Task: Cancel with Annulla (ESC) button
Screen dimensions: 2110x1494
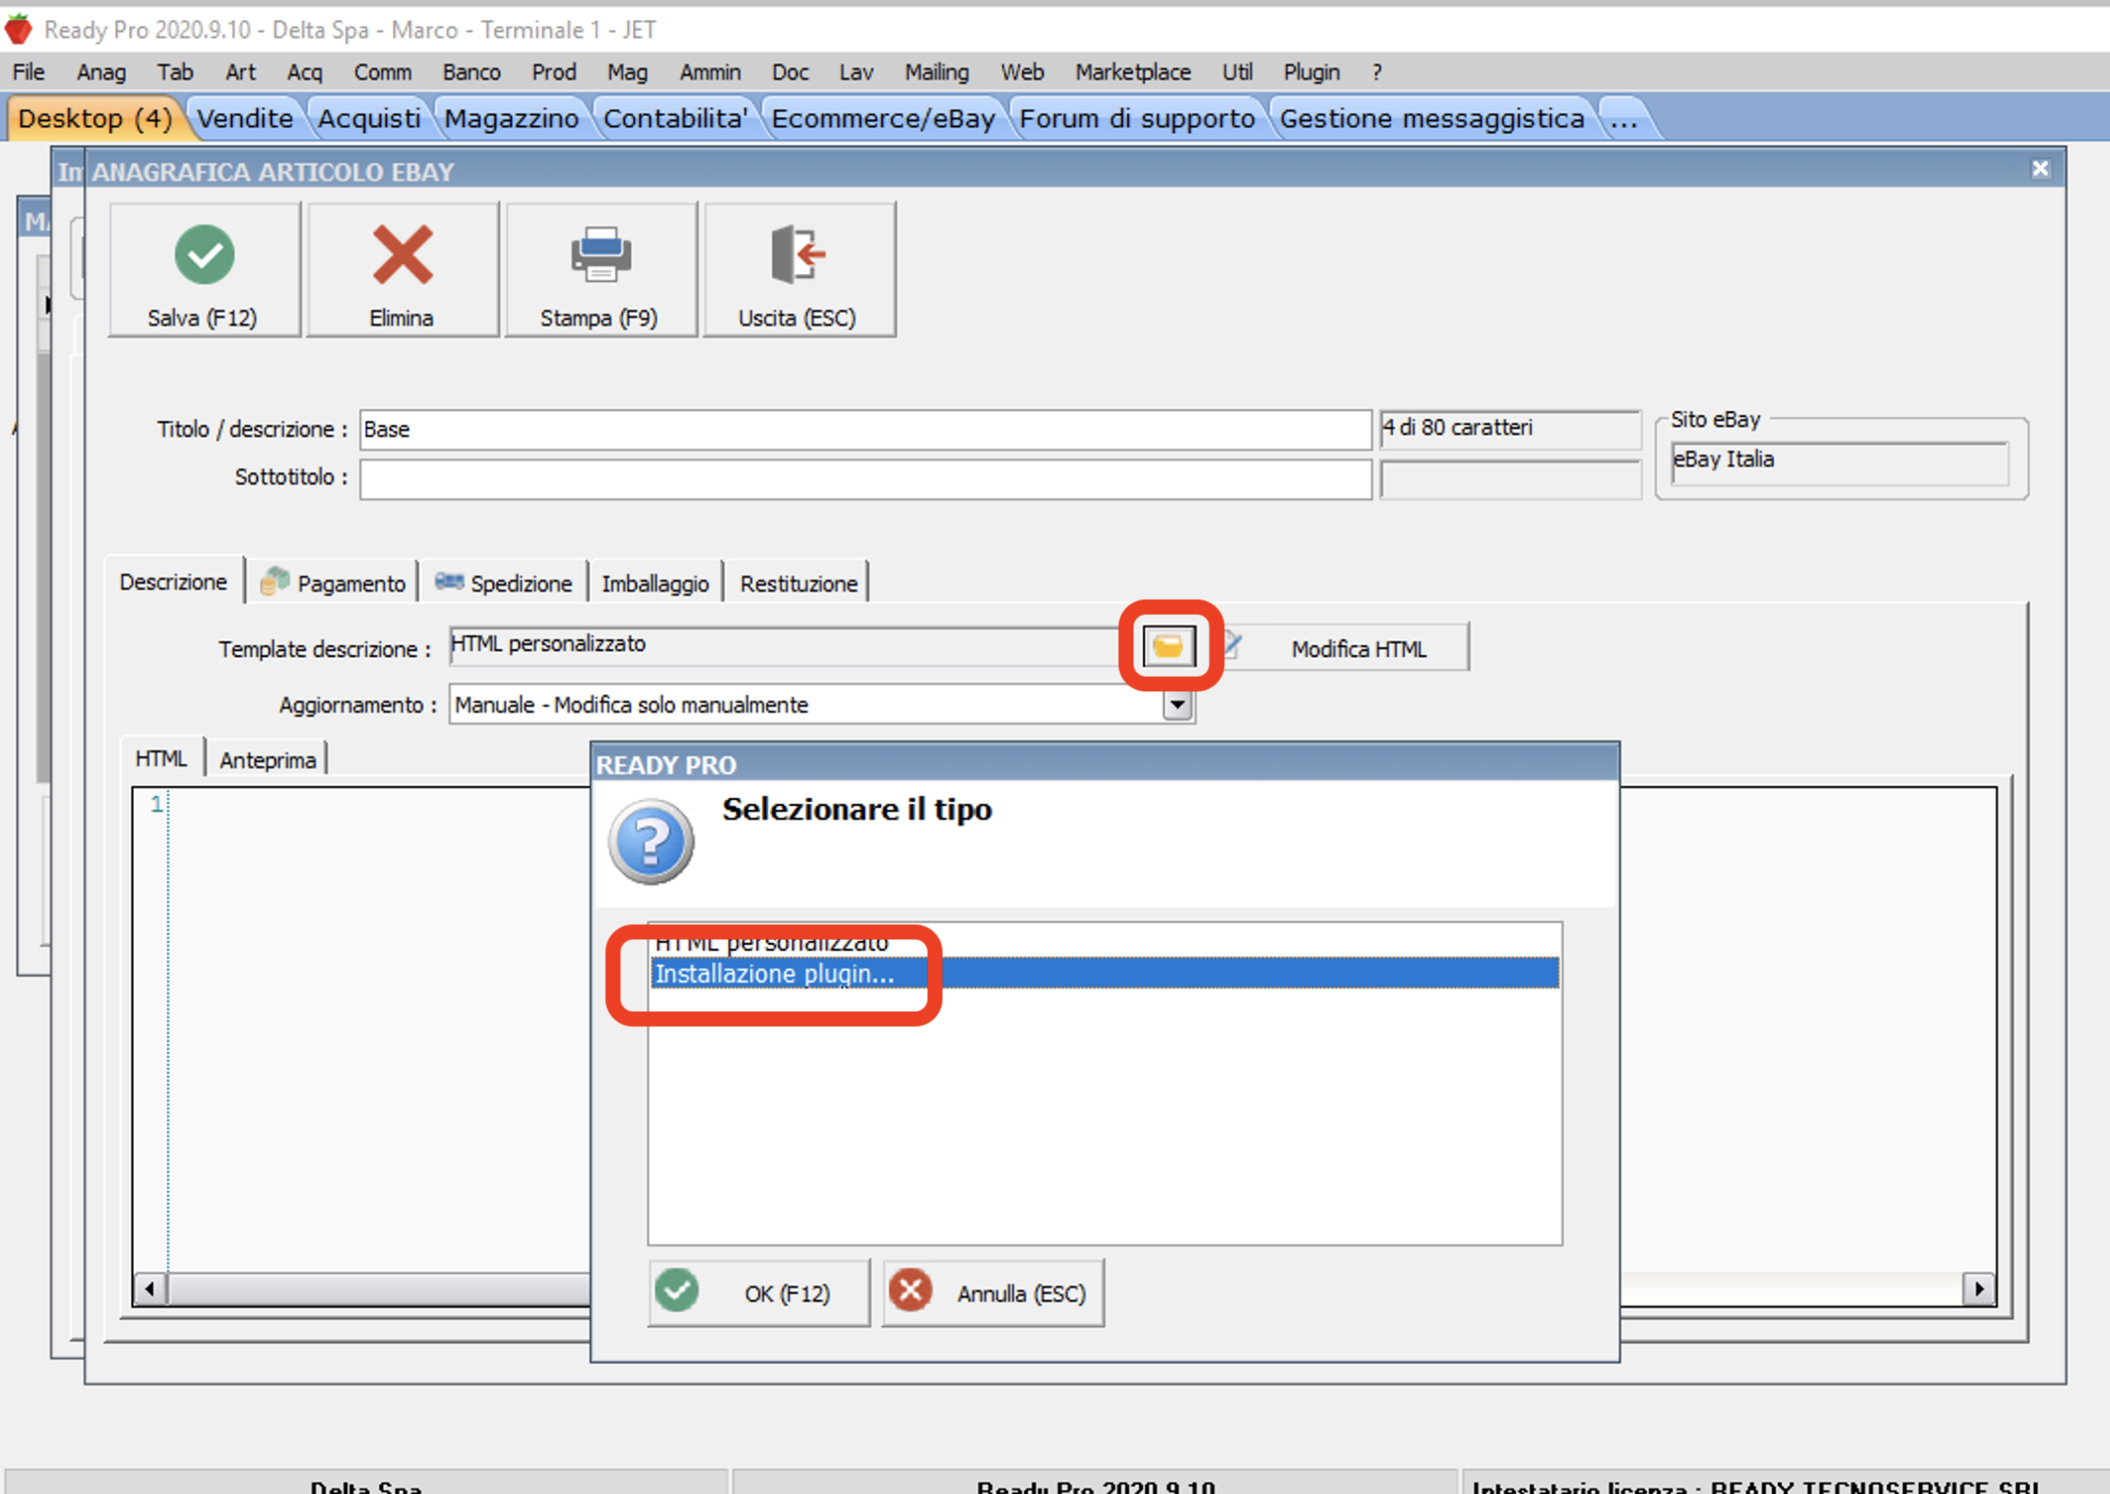Action: (x=993, y=1293)
